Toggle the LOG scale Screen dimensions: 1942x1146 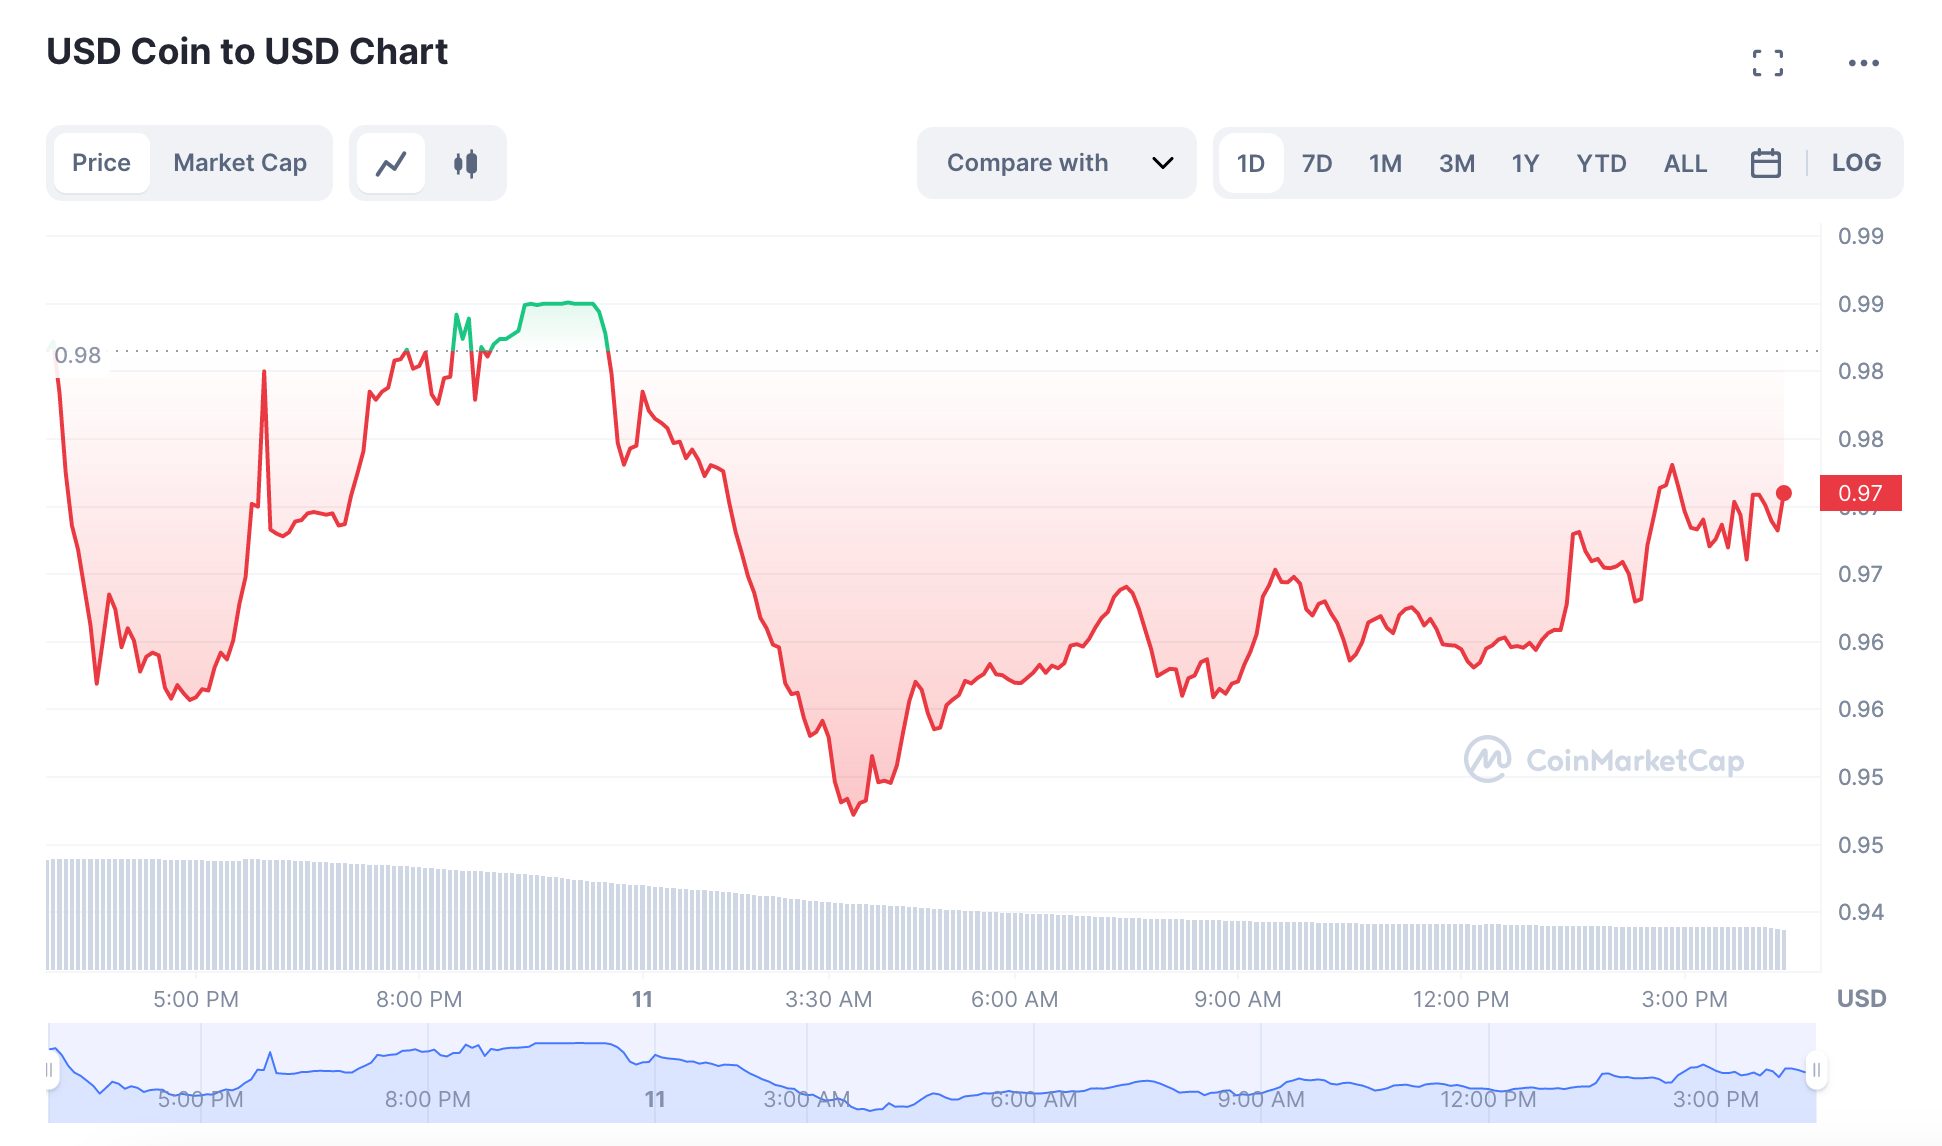click(x=1856, y=163)
